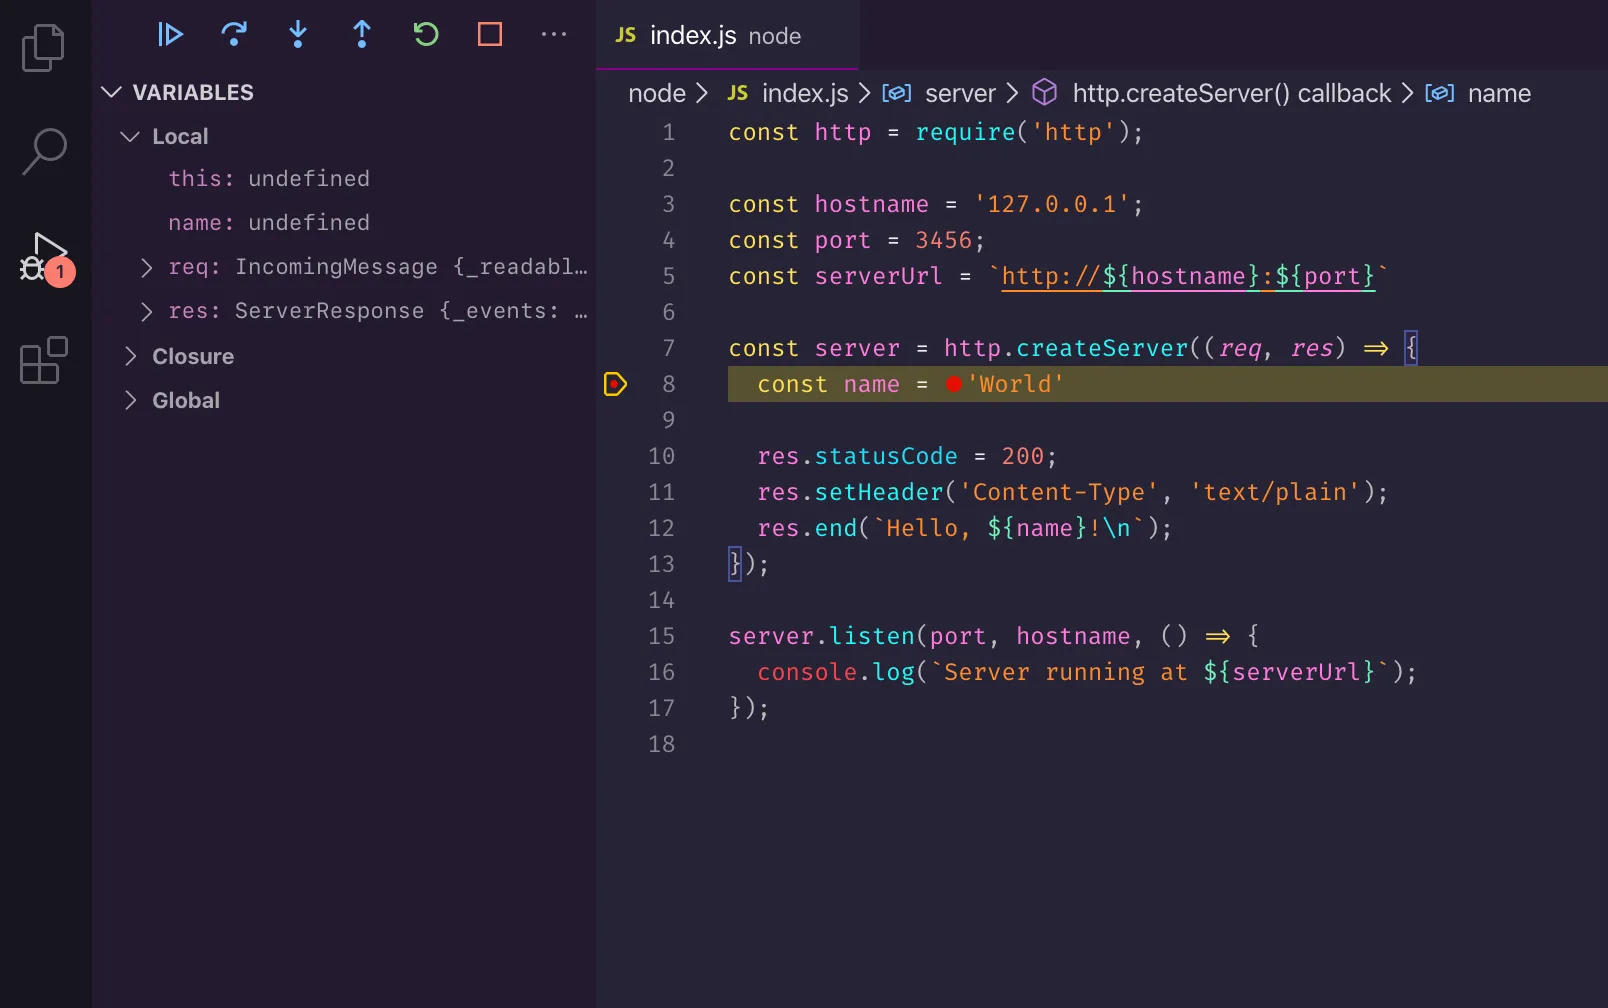The width and height of the screenshot is (1608, 1008).
Task: Click 'setHeader' on line 11
Action: (x=879, y=492)
